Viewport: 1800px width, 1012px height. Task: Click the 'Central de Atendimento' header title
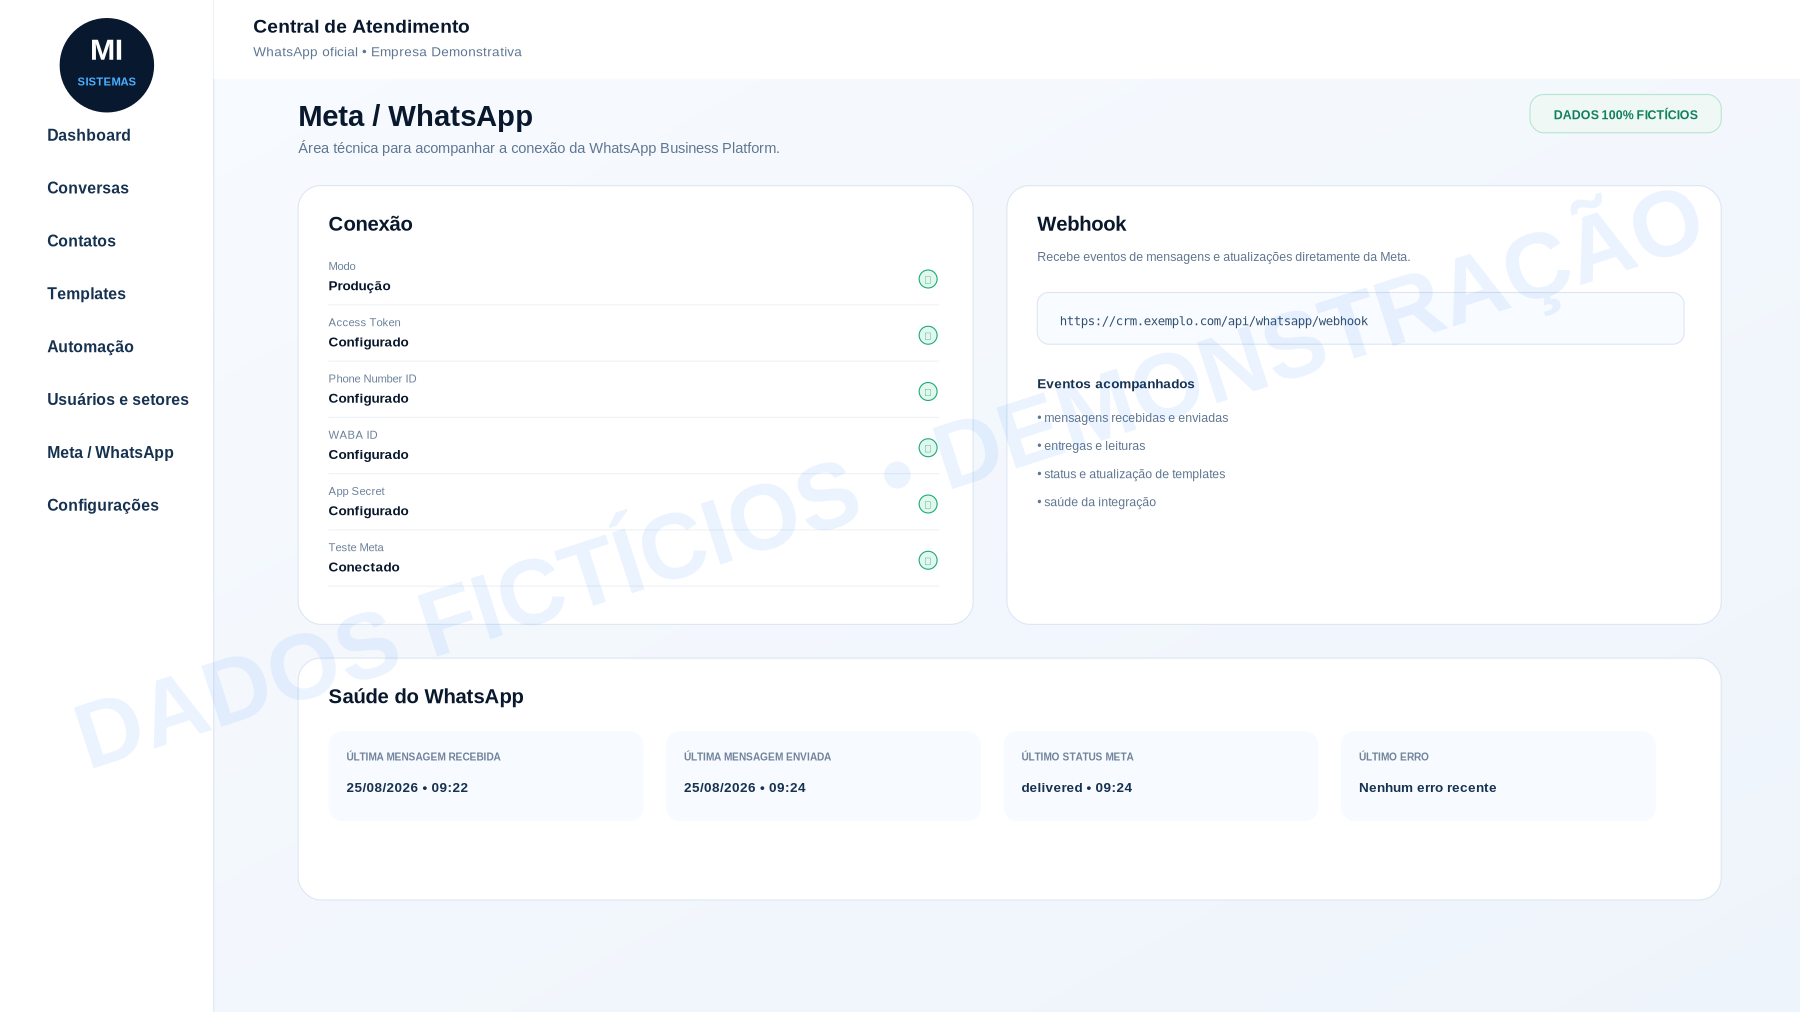[x=361, y=27]
